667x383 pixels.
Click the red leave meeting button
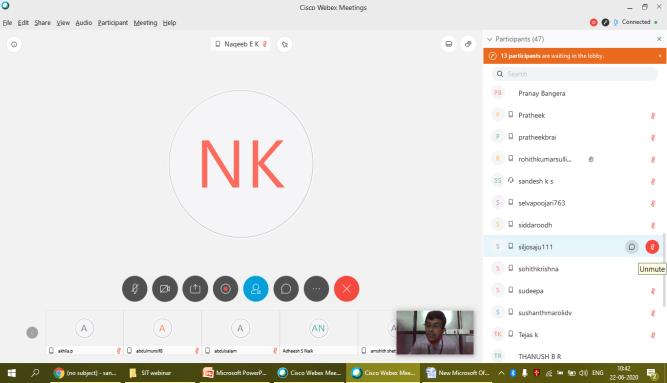[347, 289]
